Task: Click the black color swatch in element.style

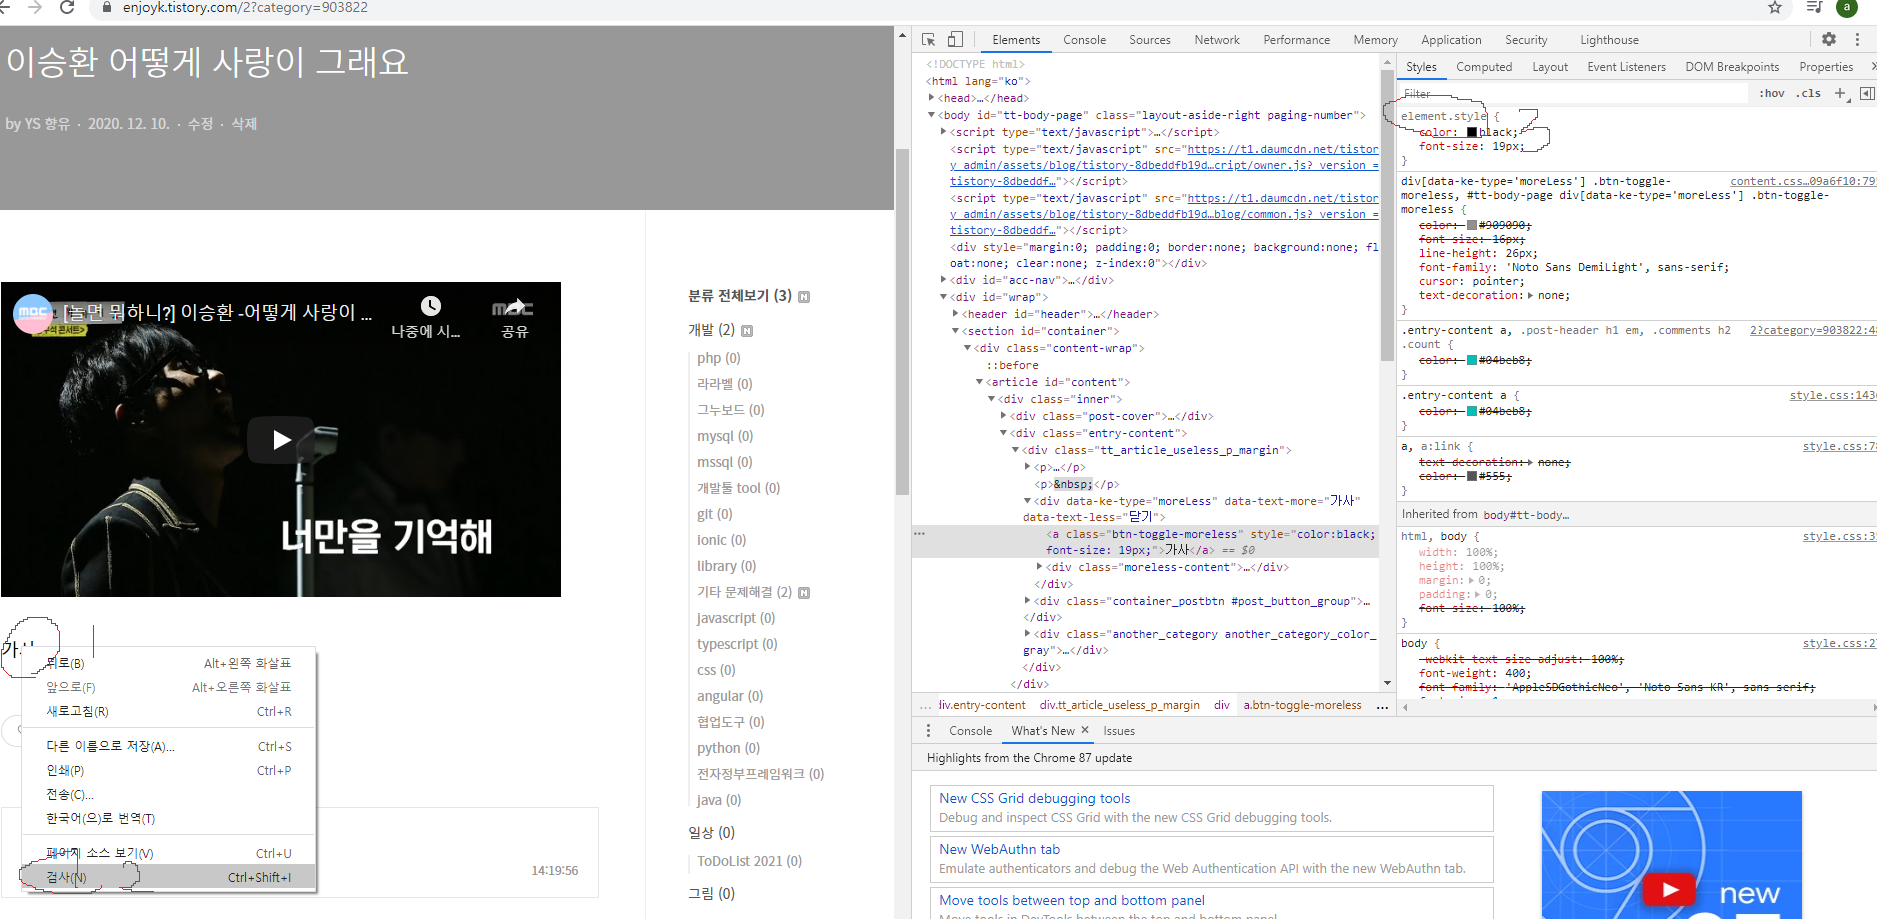Action: click(1472, 132)
